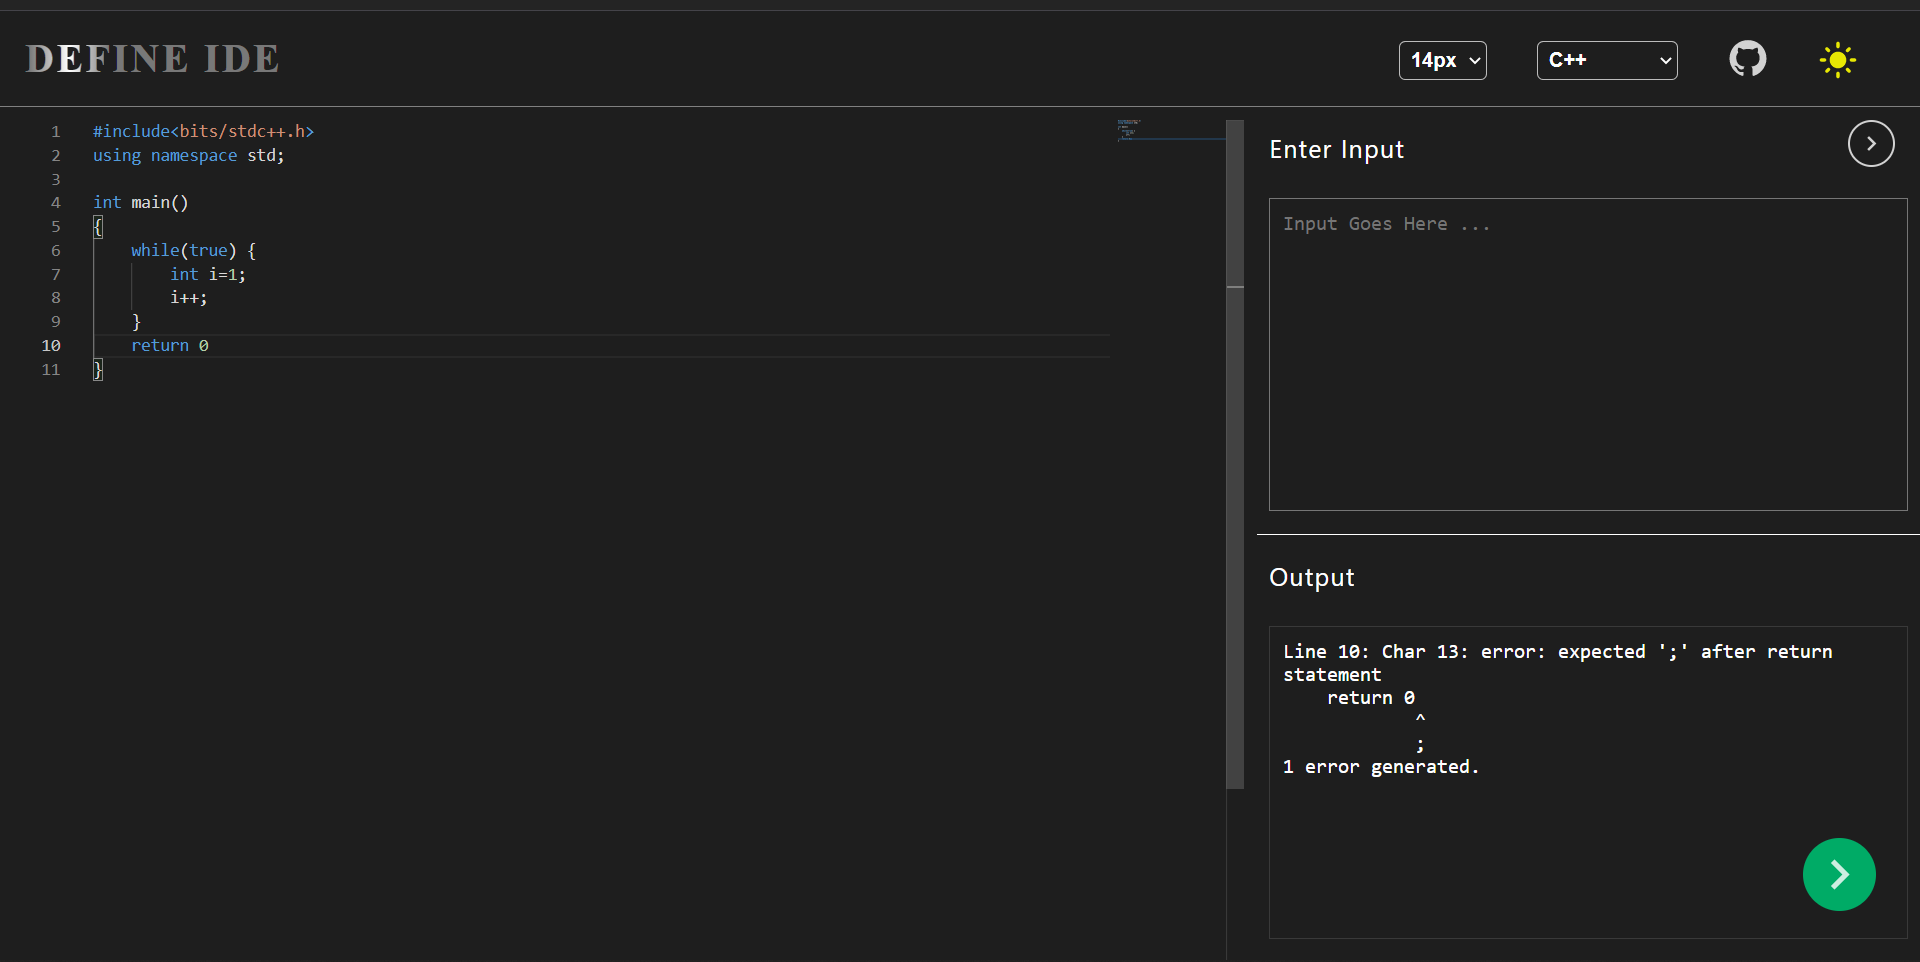Click the 'int main()' line
This screenshot has width=1920, height=962.
pyautogui.click(x=141, y=202)
